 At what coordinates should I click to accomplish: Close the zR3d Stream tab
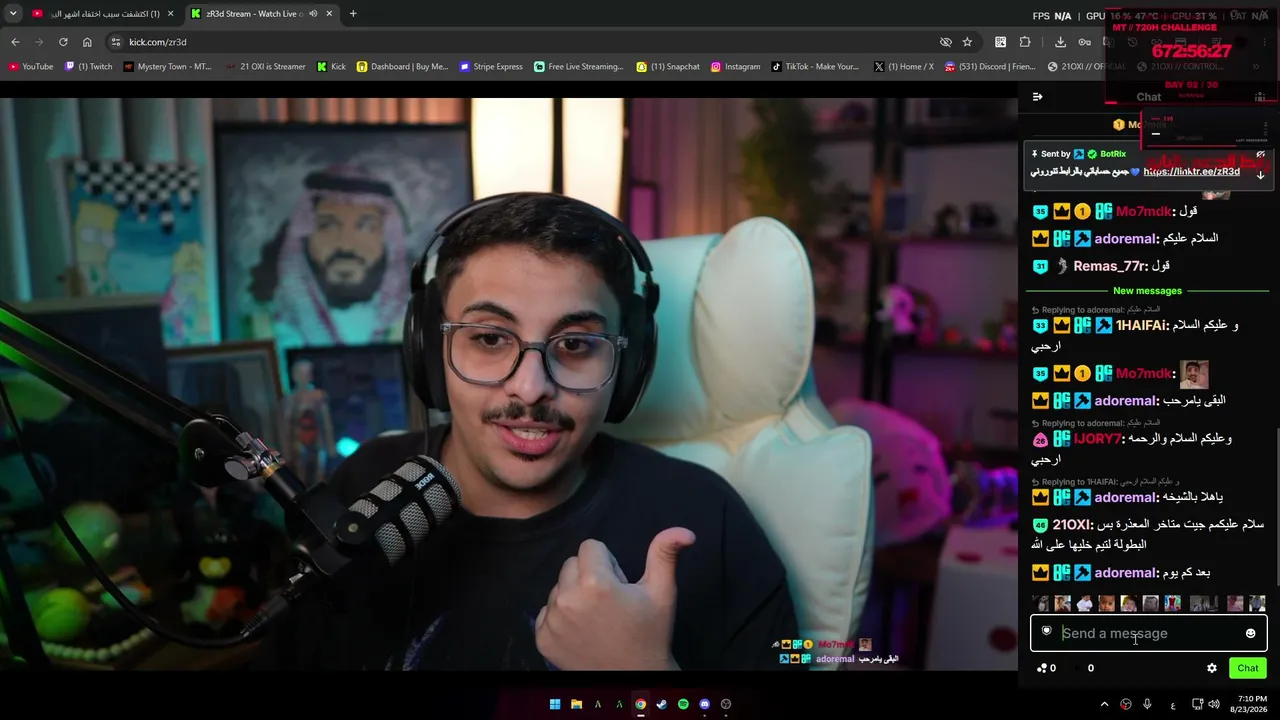click(x=329, y=14)
